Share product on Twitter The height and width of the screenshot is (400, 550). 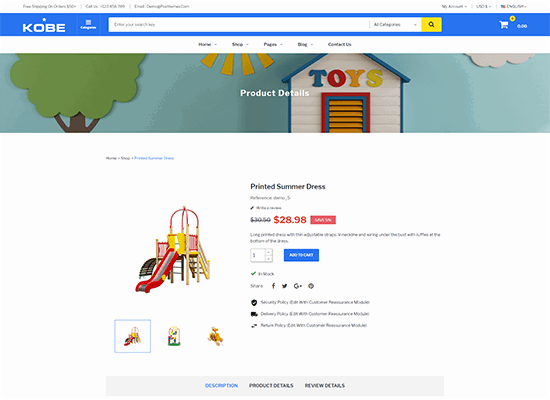[x=284, y=286]
